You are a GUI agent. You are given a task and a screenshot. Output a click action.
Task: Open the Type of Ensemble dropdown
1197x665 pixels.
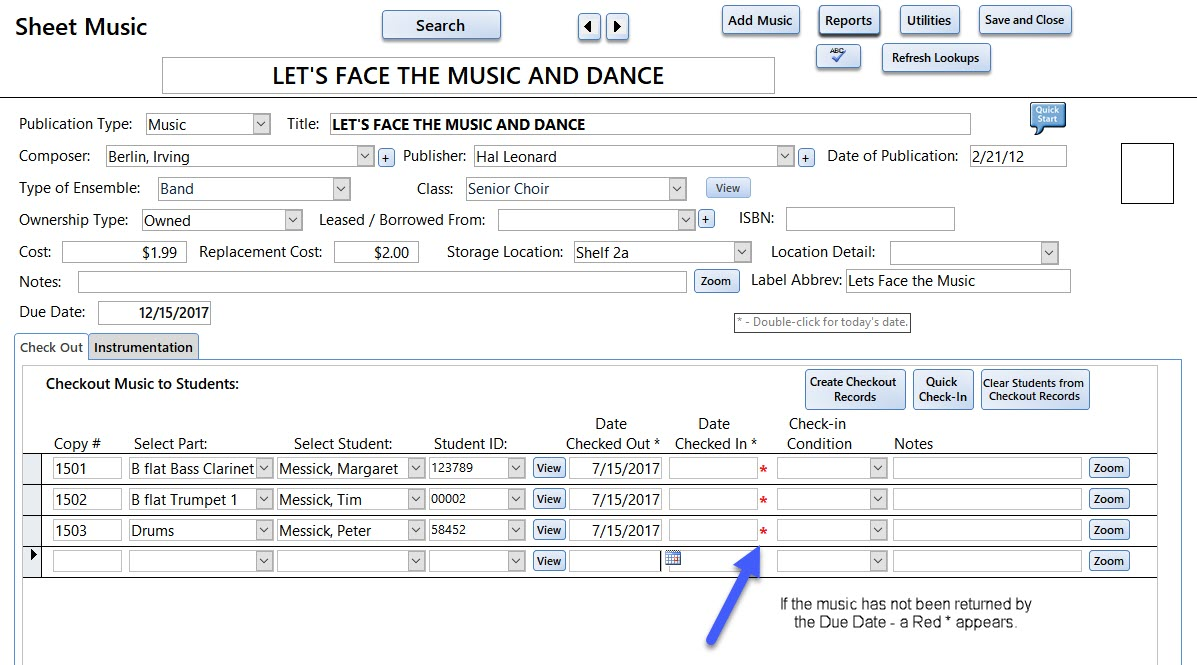pos(341,189)
